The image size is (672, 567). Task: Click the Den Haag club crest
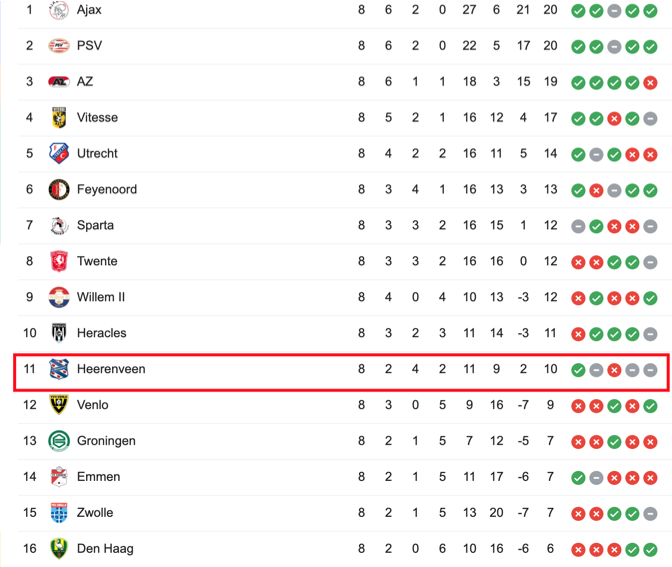tap(59, 549)
